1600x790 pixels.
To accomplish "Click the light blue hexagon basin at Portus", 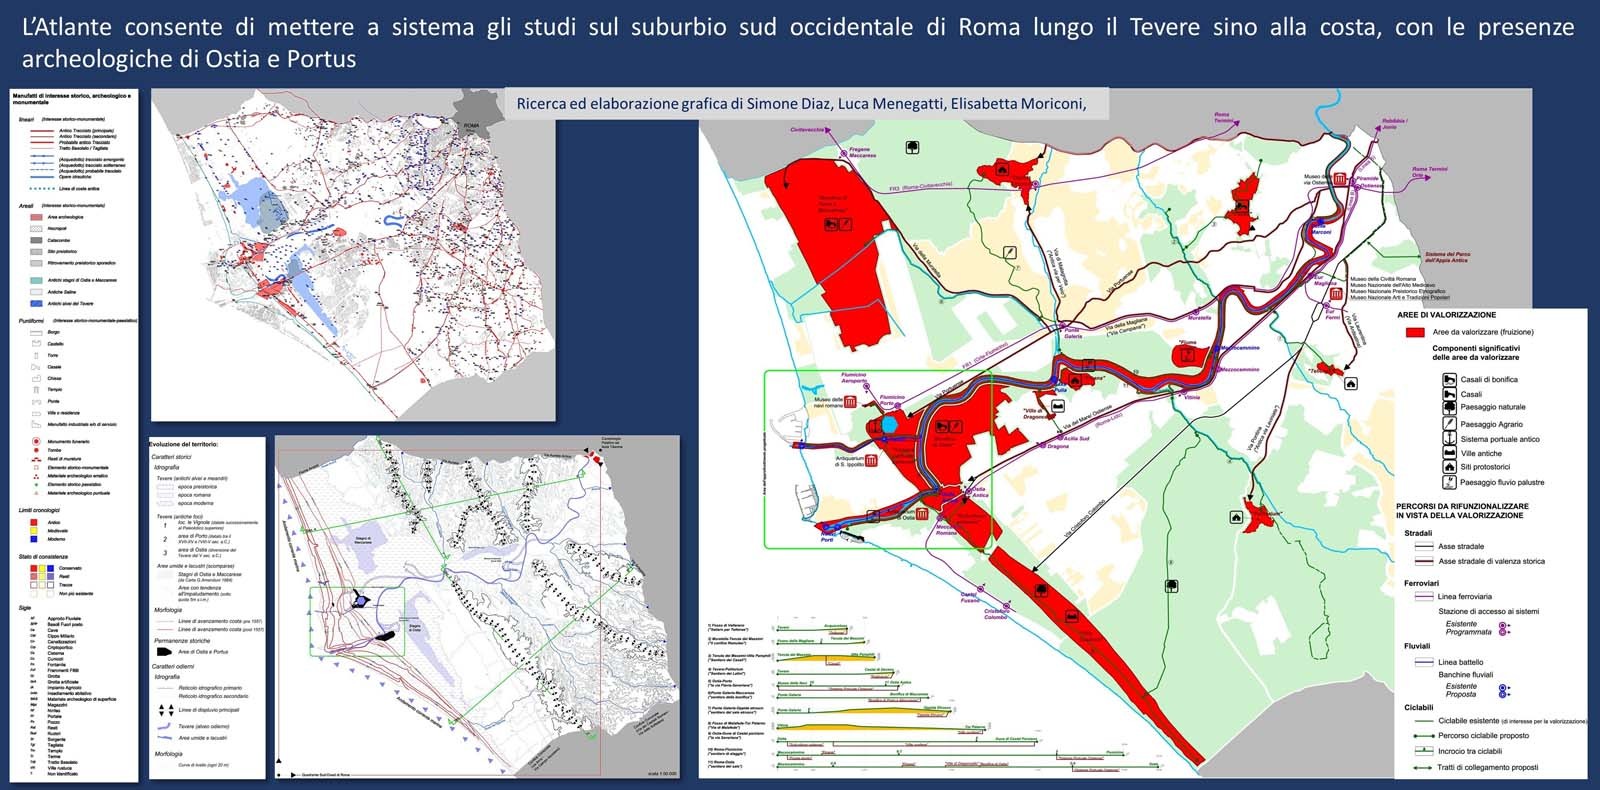I will 889,424.
